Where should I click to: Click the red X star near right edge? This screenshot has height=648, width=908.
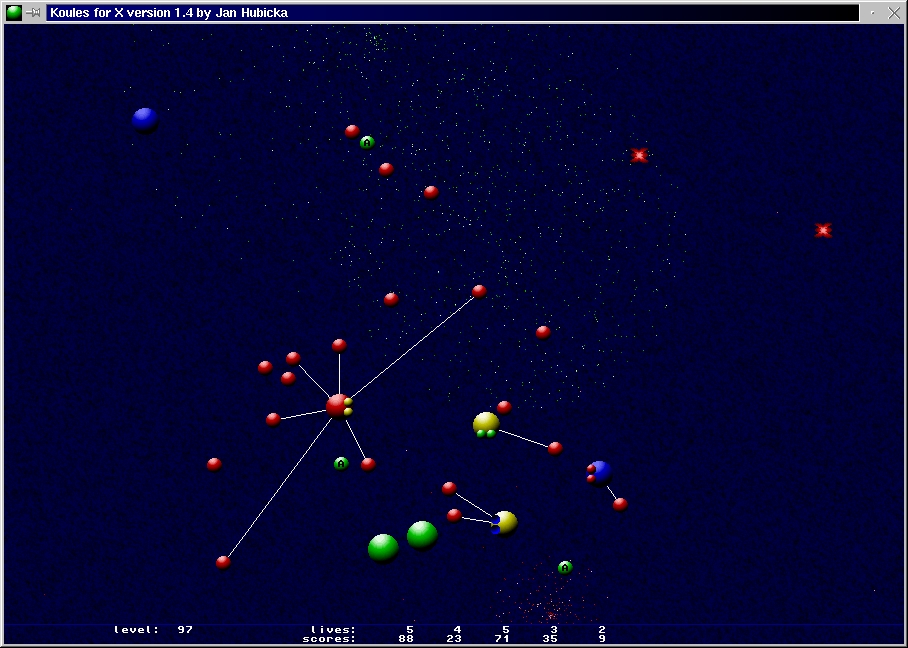tap(823, 230)
